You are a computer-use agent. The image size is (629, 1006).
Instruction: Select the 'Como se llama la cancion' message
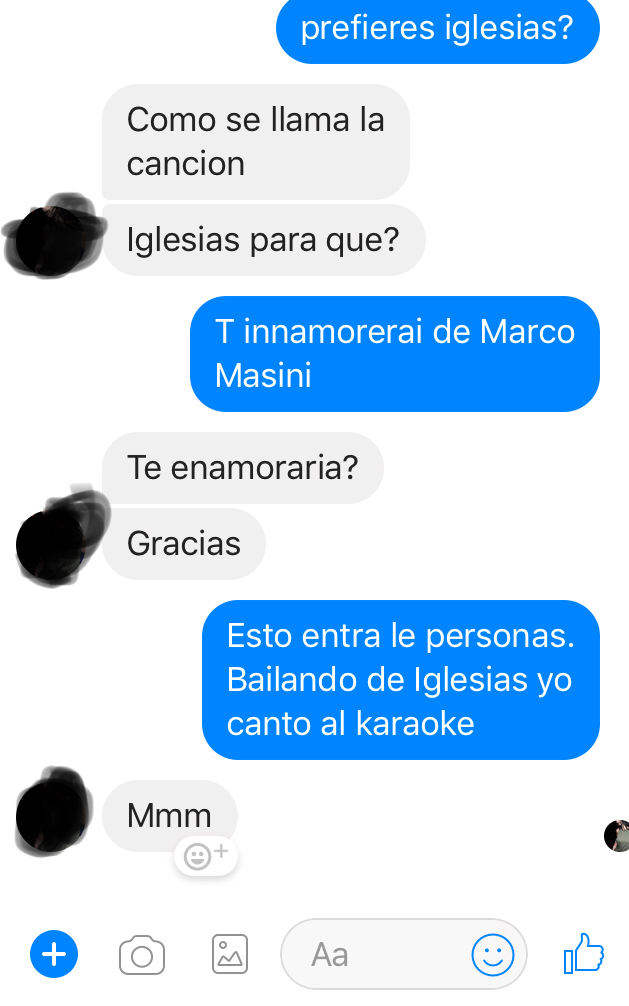(x=255, y=142)
